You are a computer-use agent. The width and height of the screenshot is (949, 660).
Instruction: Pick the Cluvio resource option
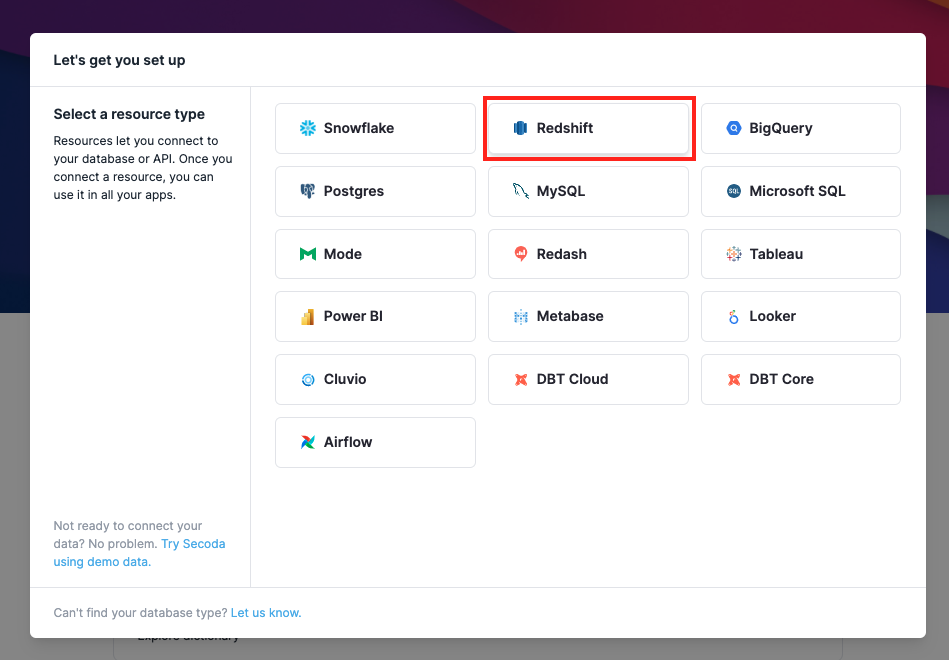pos(375,380)
